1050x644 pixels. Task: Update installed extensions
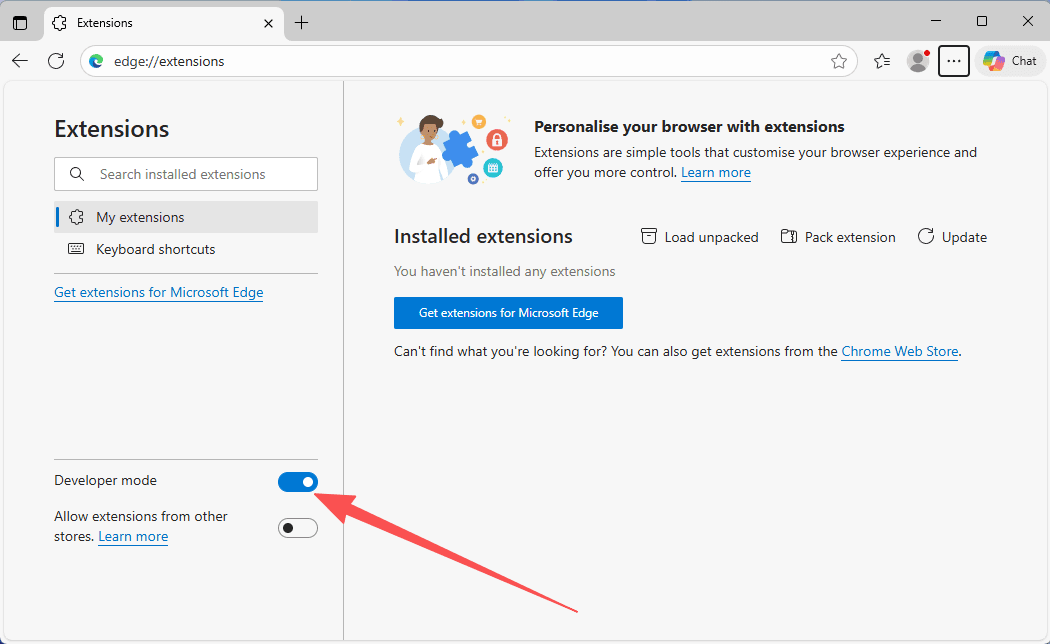click(x=952, y=237)
